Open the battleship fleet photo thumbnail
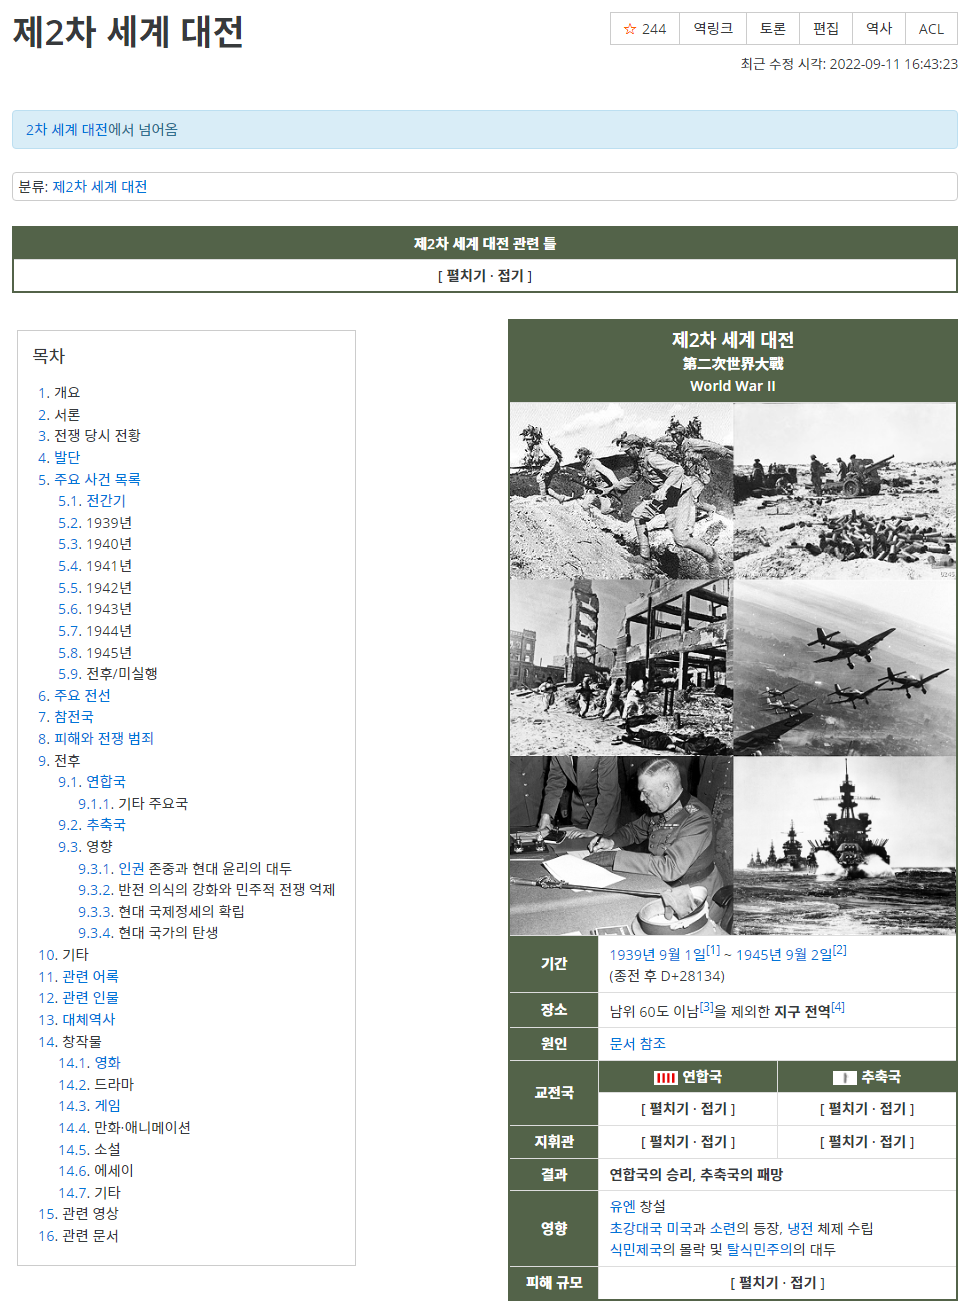The image size is (977, 1314). pos(845,845)
